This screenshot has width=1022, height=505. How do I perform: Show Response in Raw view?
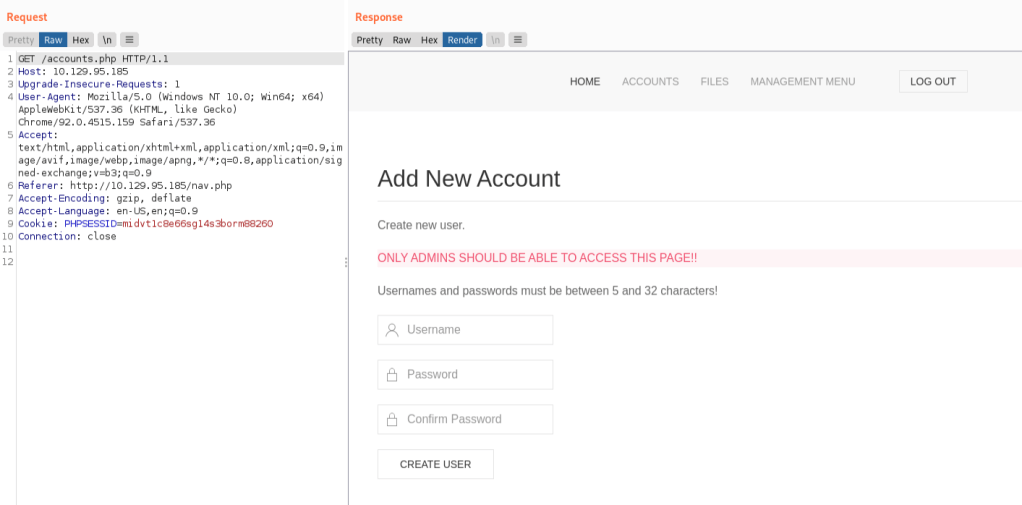(401, 40)
